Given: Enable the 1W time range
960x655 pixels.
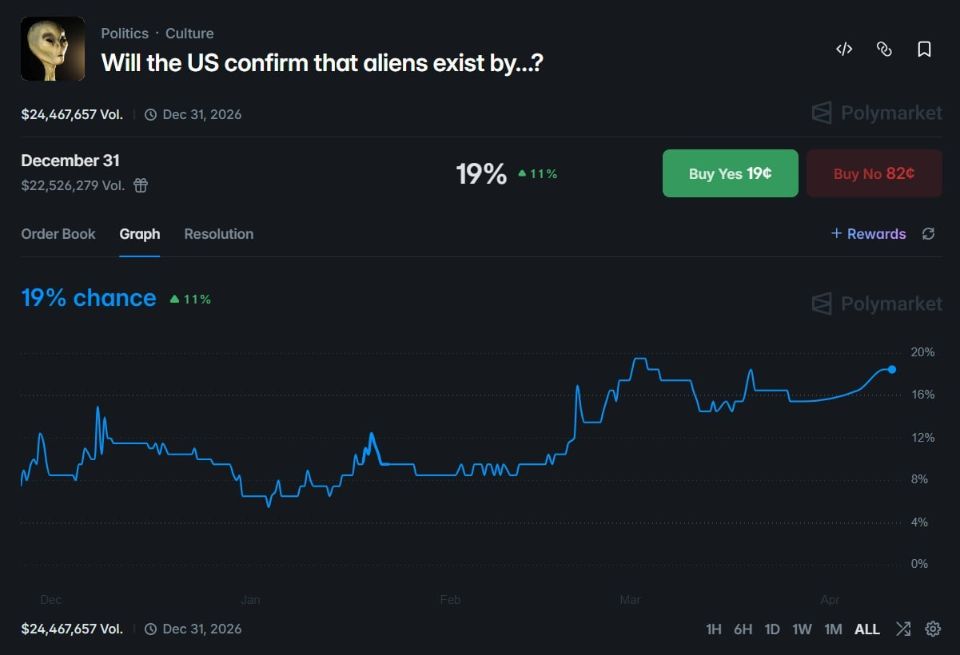Looking at the screenshot, I should point(801,629).
